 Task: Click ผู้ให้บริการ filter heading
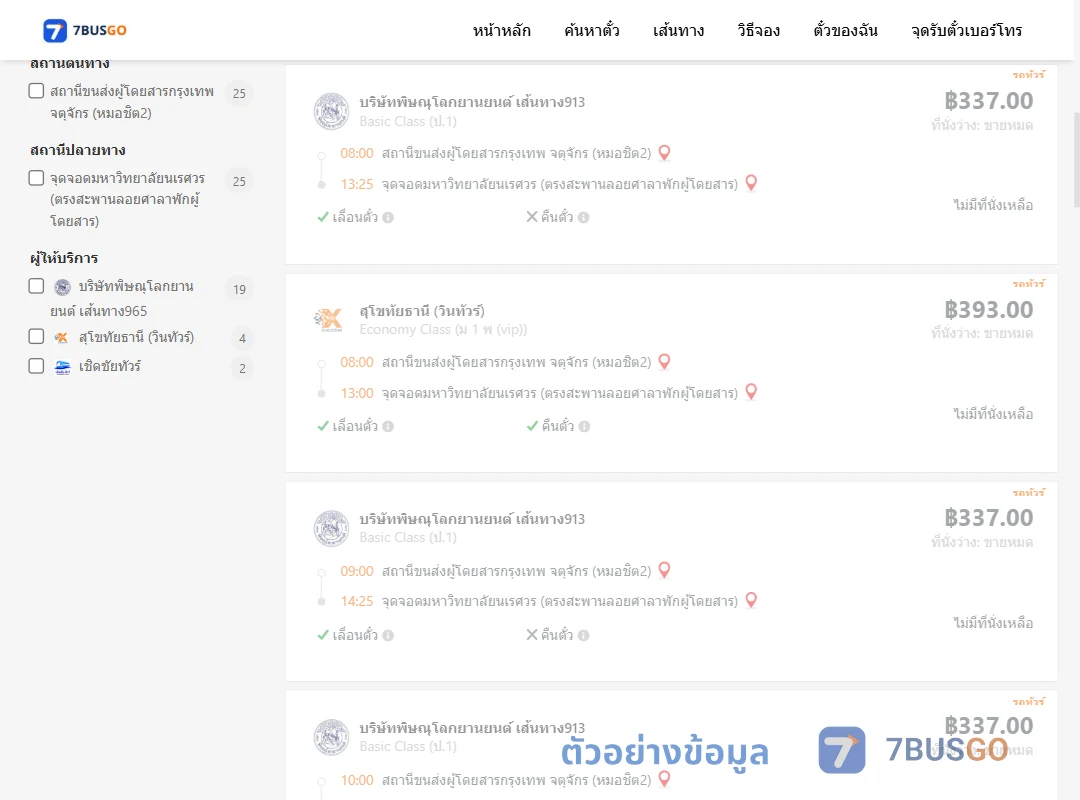[x=64, y=258]
